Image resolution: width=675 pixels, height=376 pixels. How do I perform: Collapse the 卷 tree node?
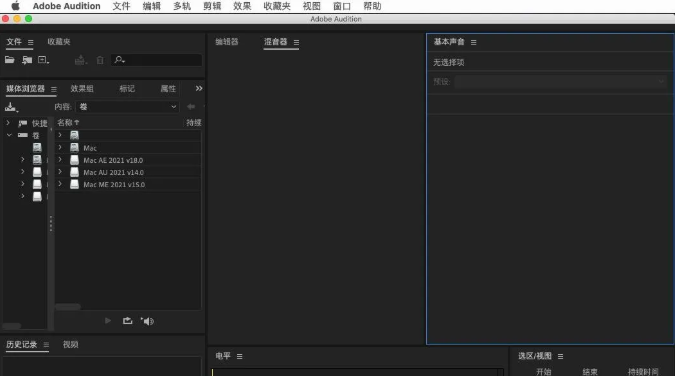point(9,135)
